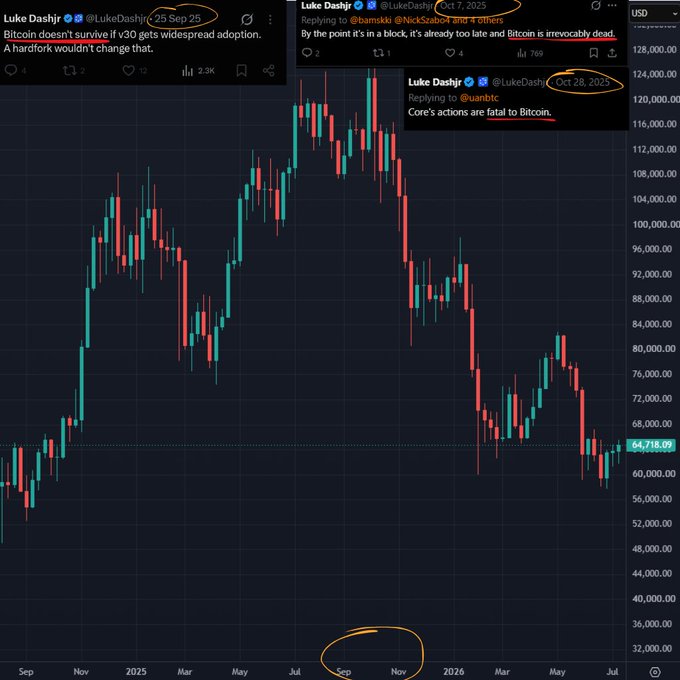Click the 'Core's actions are fatal to Bitcoin' text
The width and height of the screenshot is (680, 680).
click(x=480, y=112)
